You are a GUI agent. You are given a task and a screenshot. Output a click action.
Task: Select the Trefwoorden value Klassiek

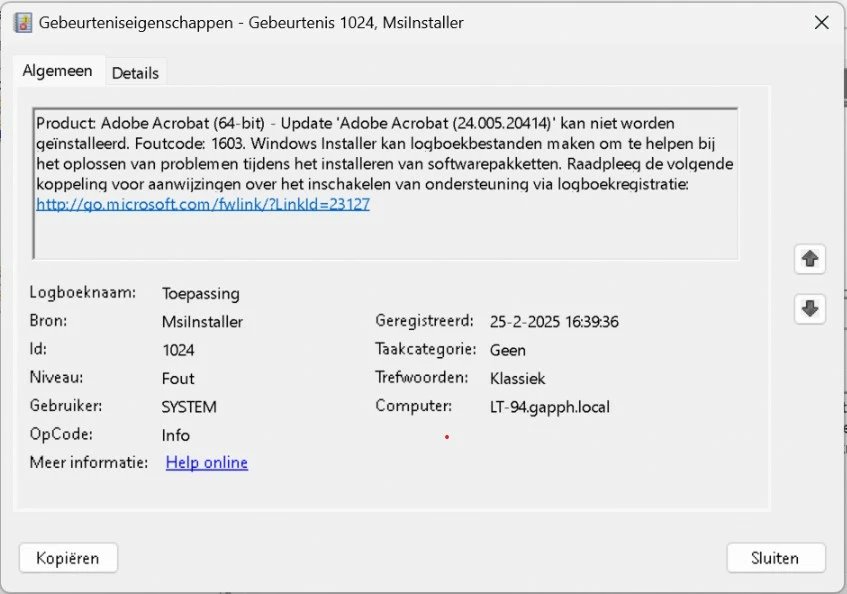pos(517,379)
